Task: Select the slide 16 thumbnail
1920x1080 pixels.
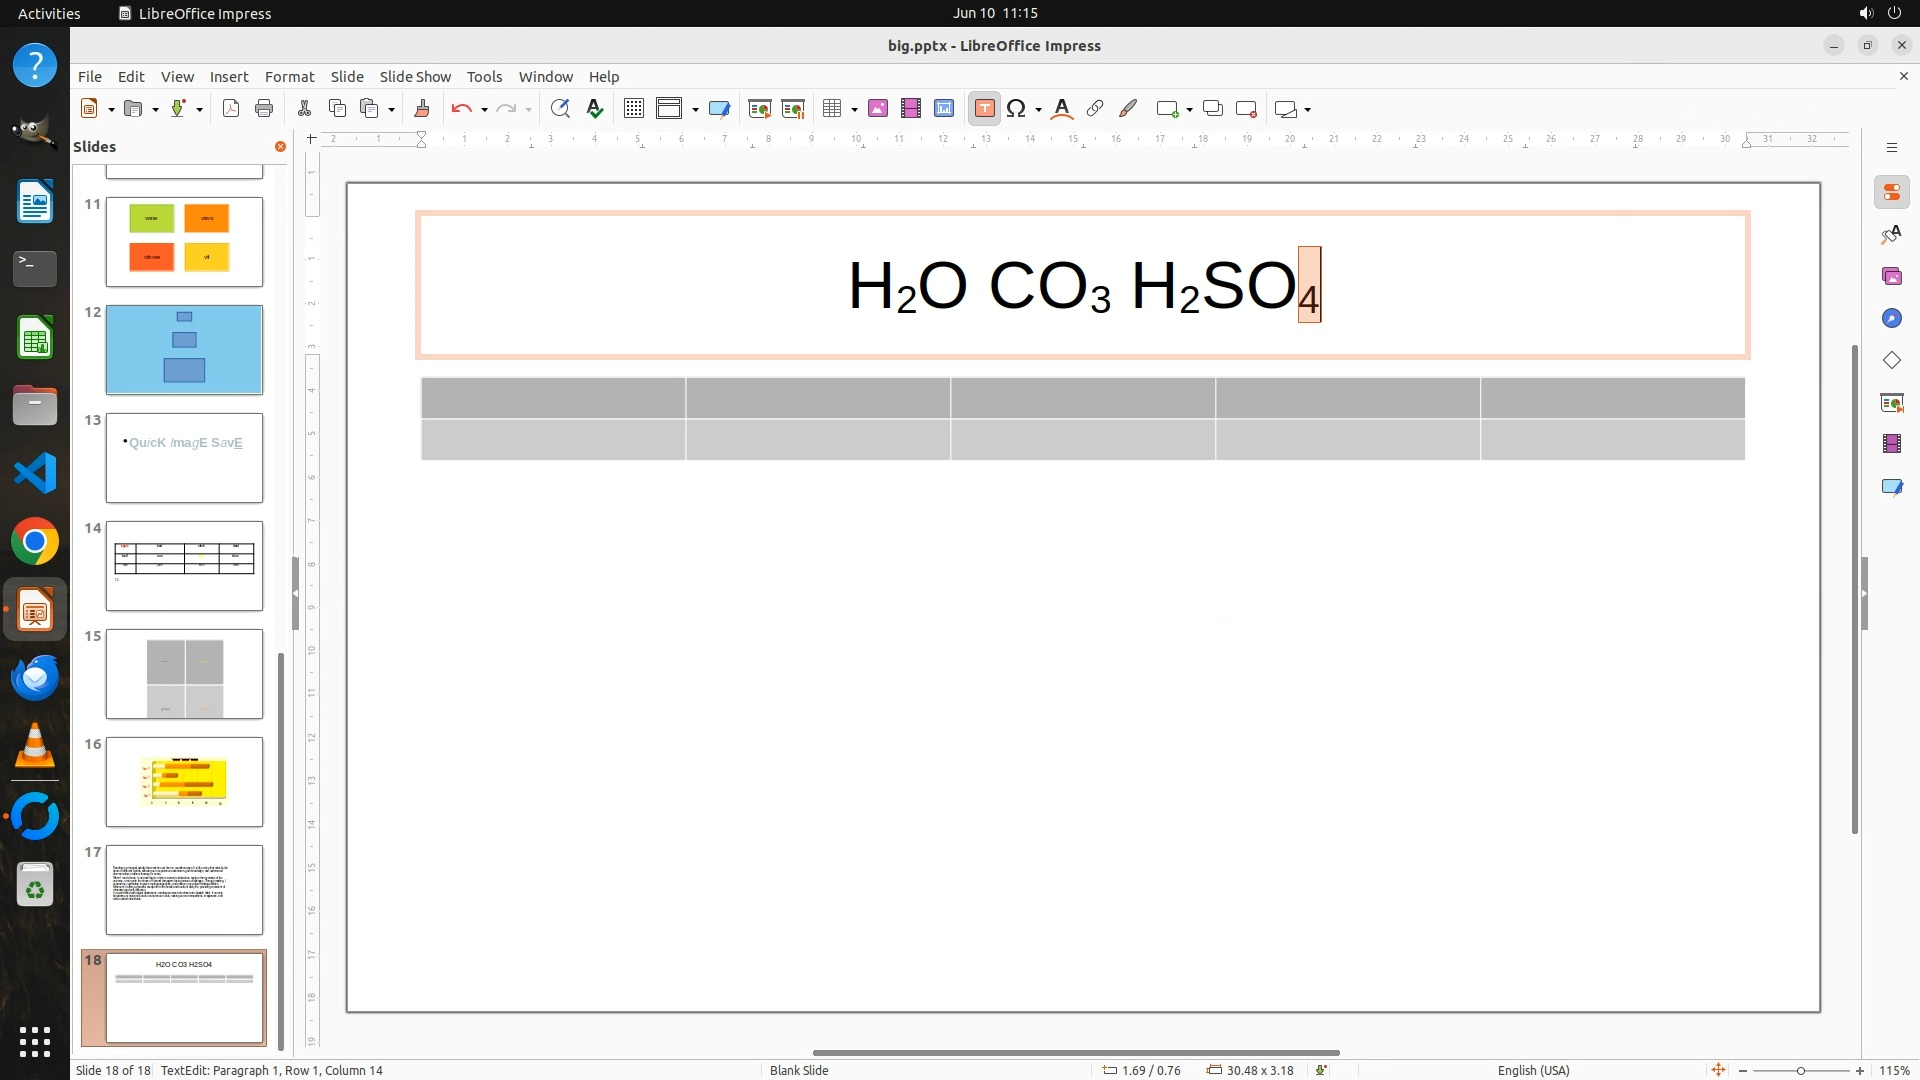Action: pos(184,782)
